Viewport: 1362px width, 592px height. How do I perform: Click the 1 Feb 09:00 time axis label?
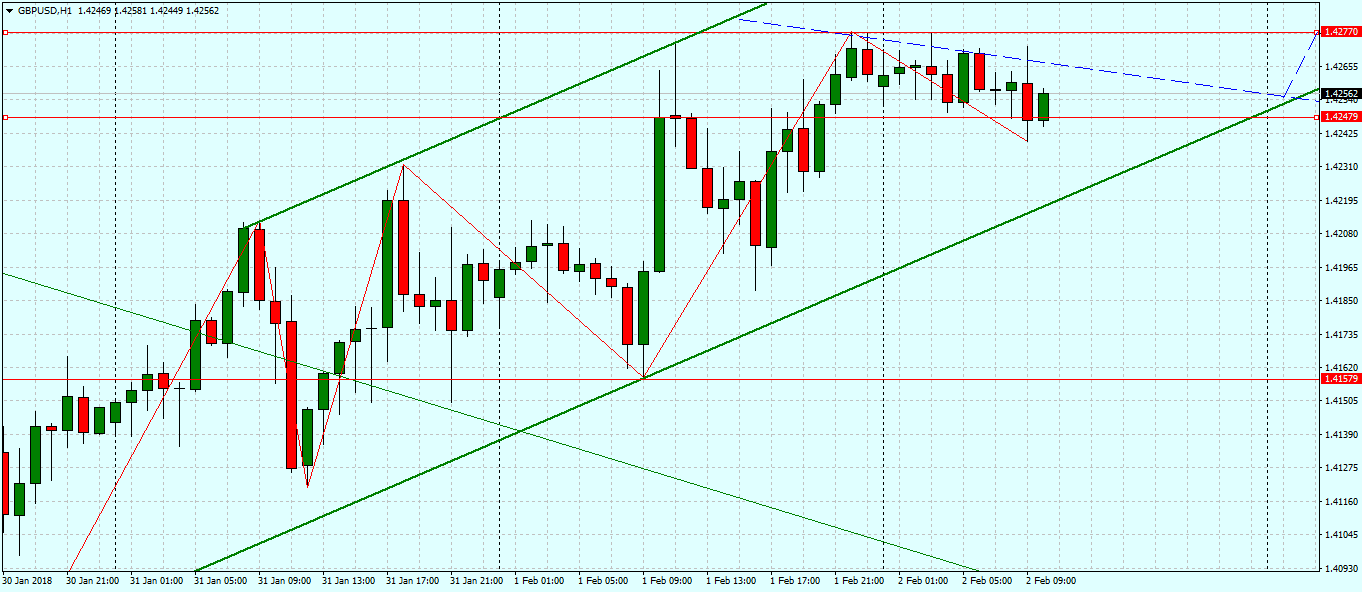[668, 580]
